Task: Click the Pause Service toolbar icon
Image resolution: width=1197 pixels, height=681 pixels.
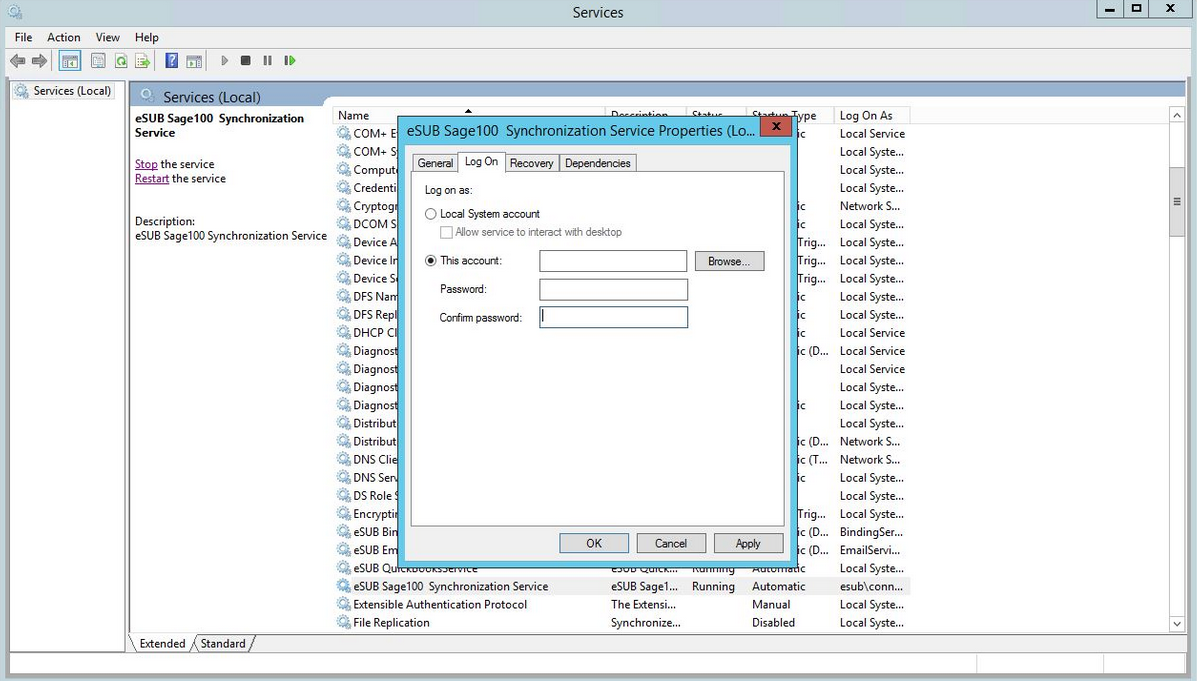Action: (x=267, y=60)
